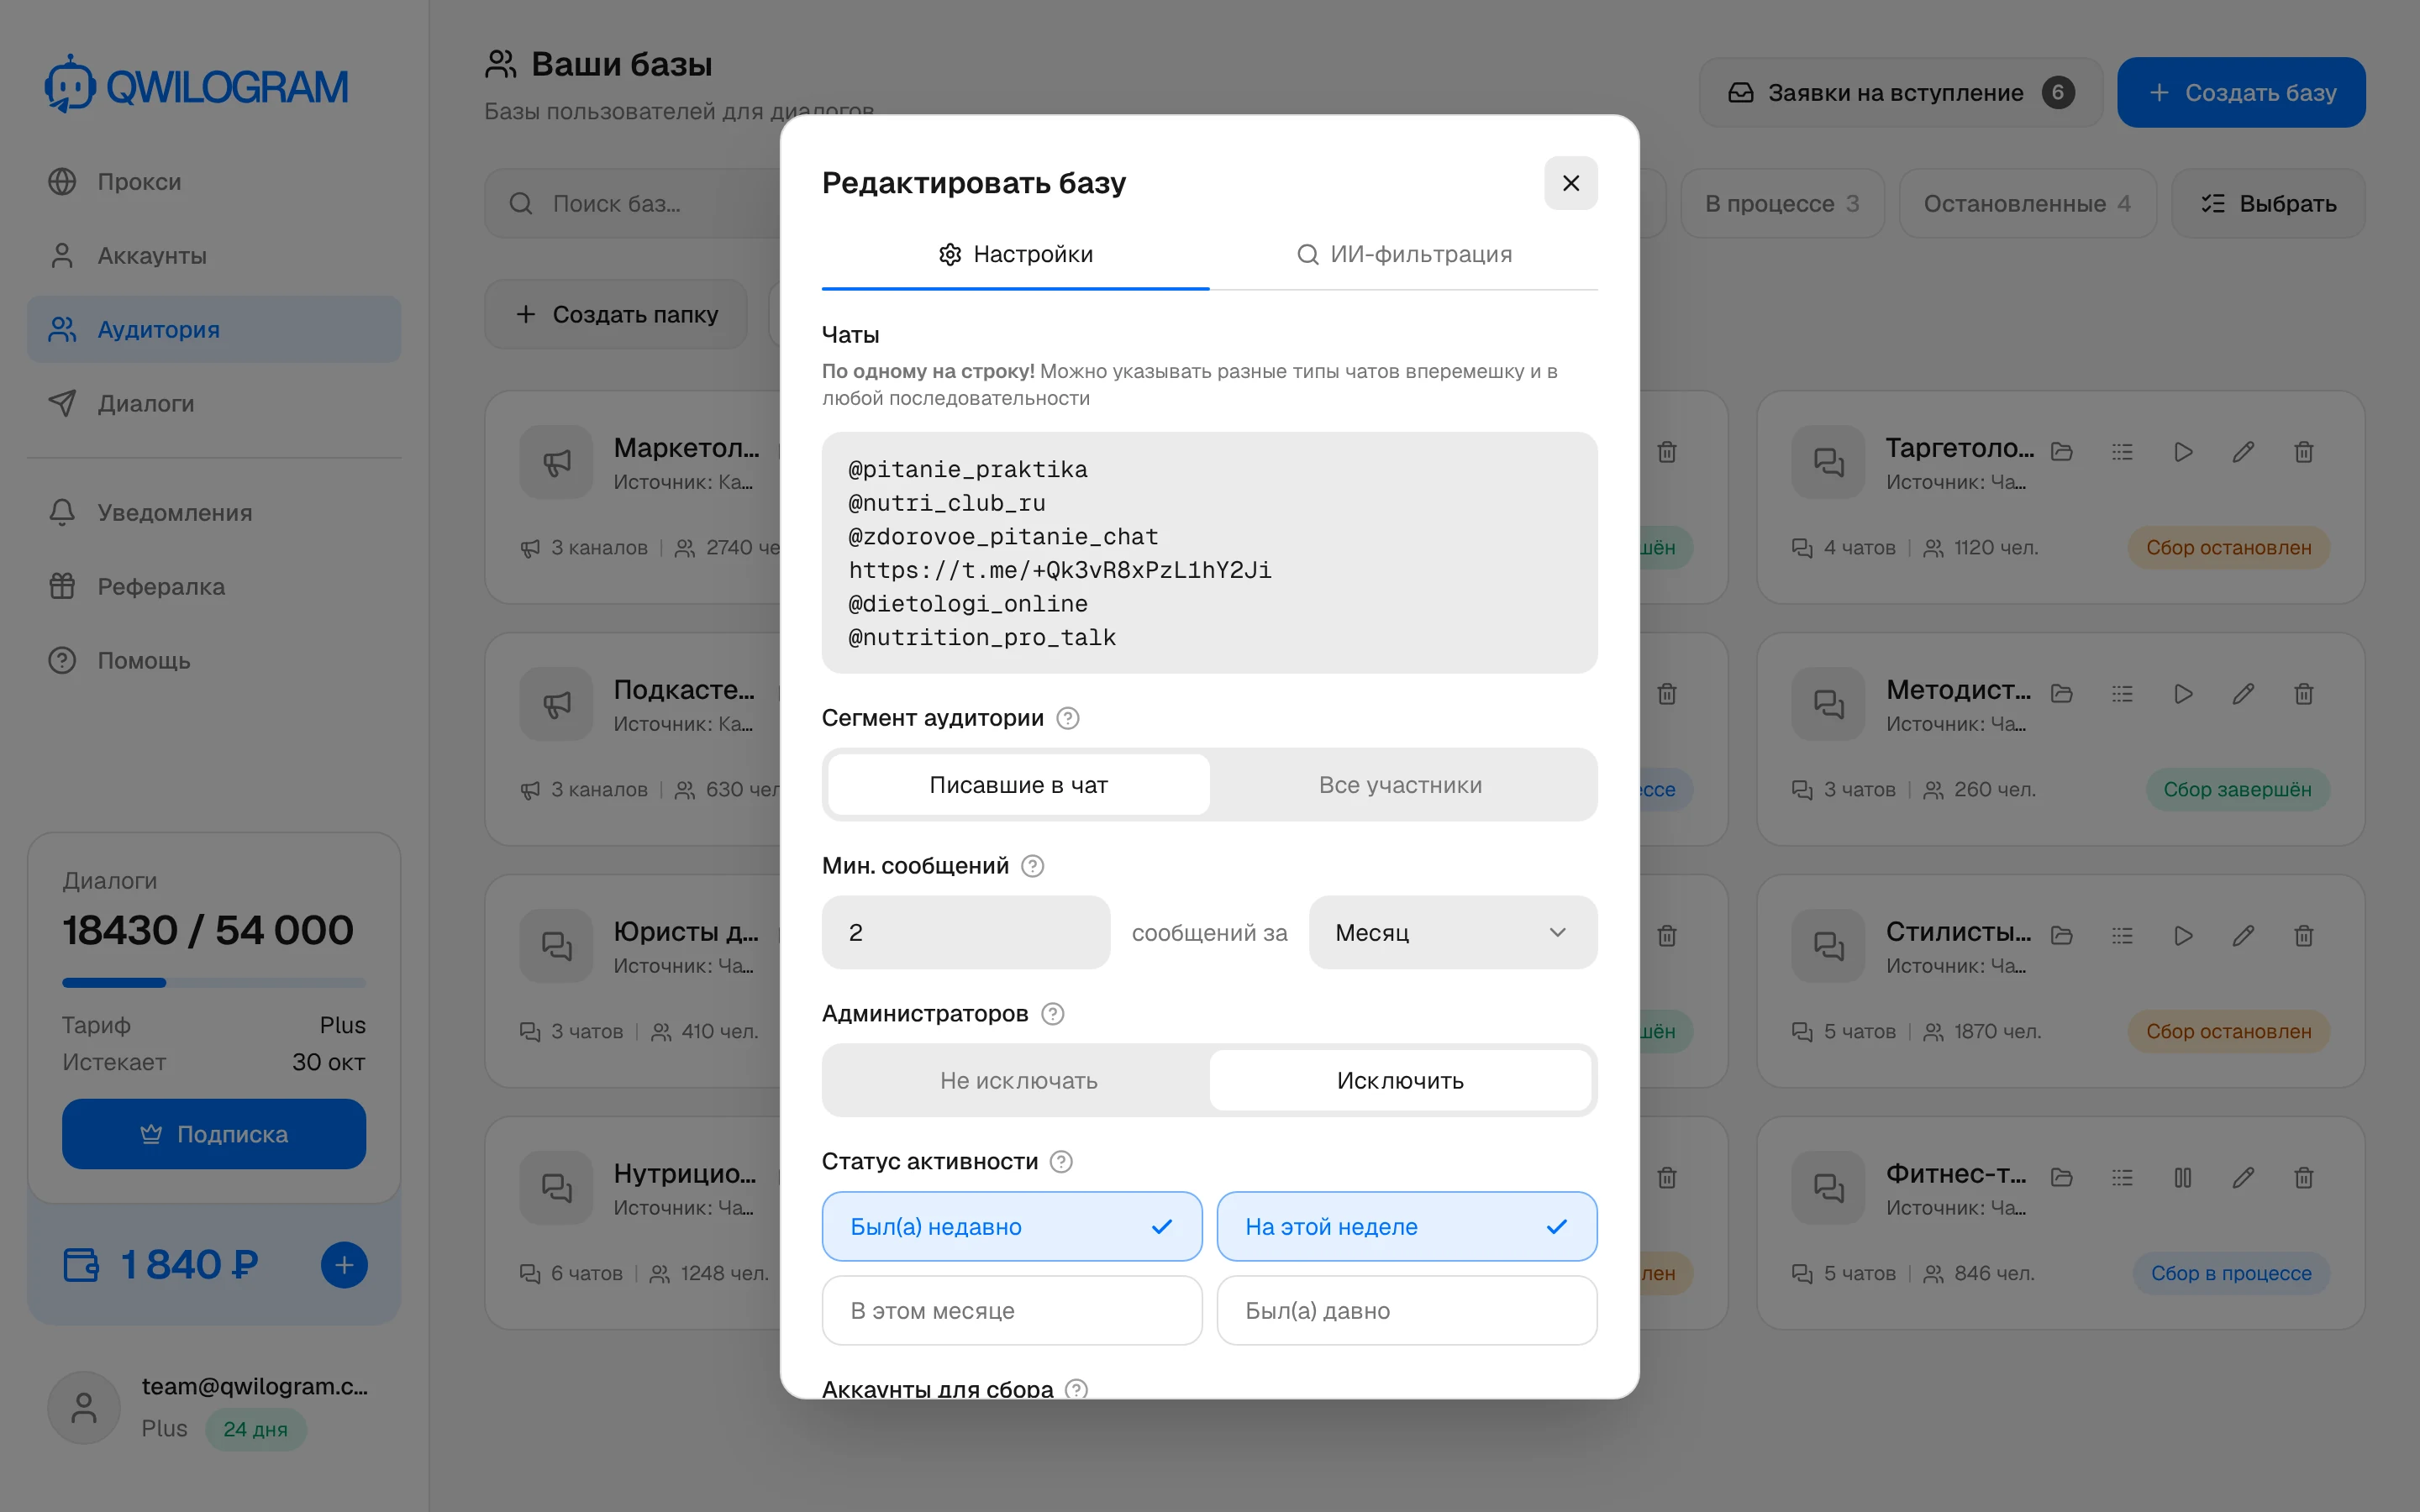Open Диалоги in the sidebar
The width and height of the screenshot is (2420, 1512).
click(x=214, y=404)
